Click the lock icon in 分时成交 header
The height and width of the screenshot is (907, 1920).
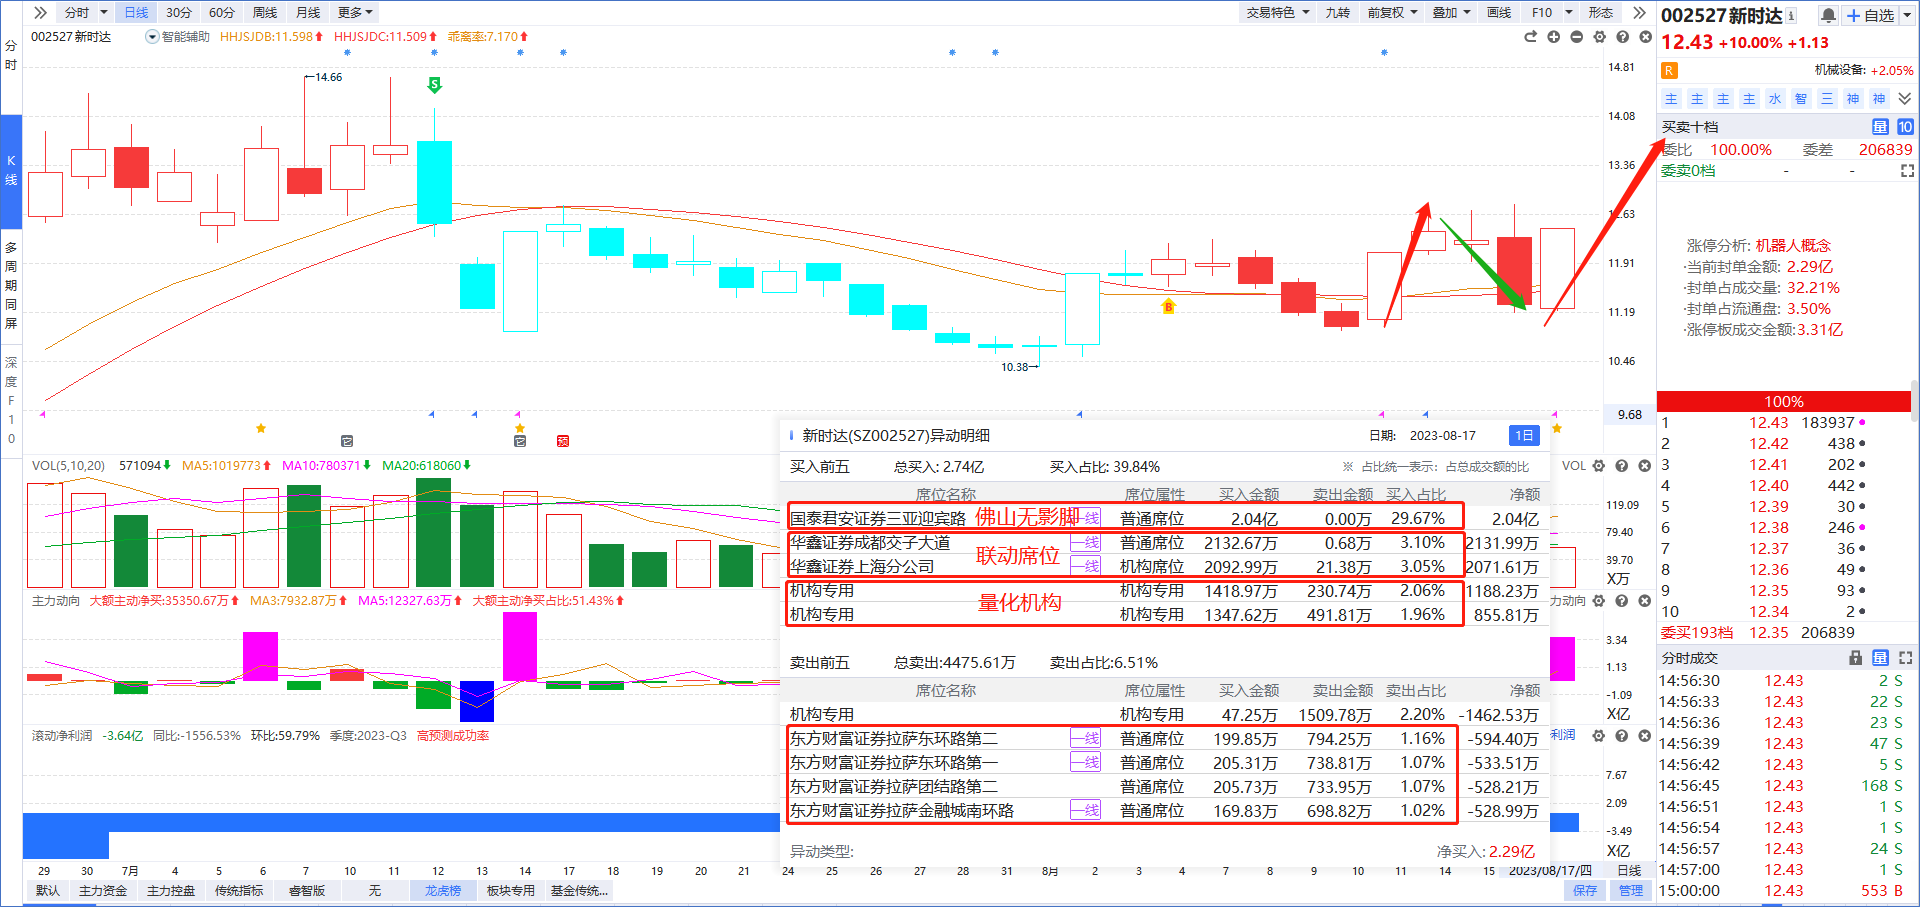(x=1856, y=658)
